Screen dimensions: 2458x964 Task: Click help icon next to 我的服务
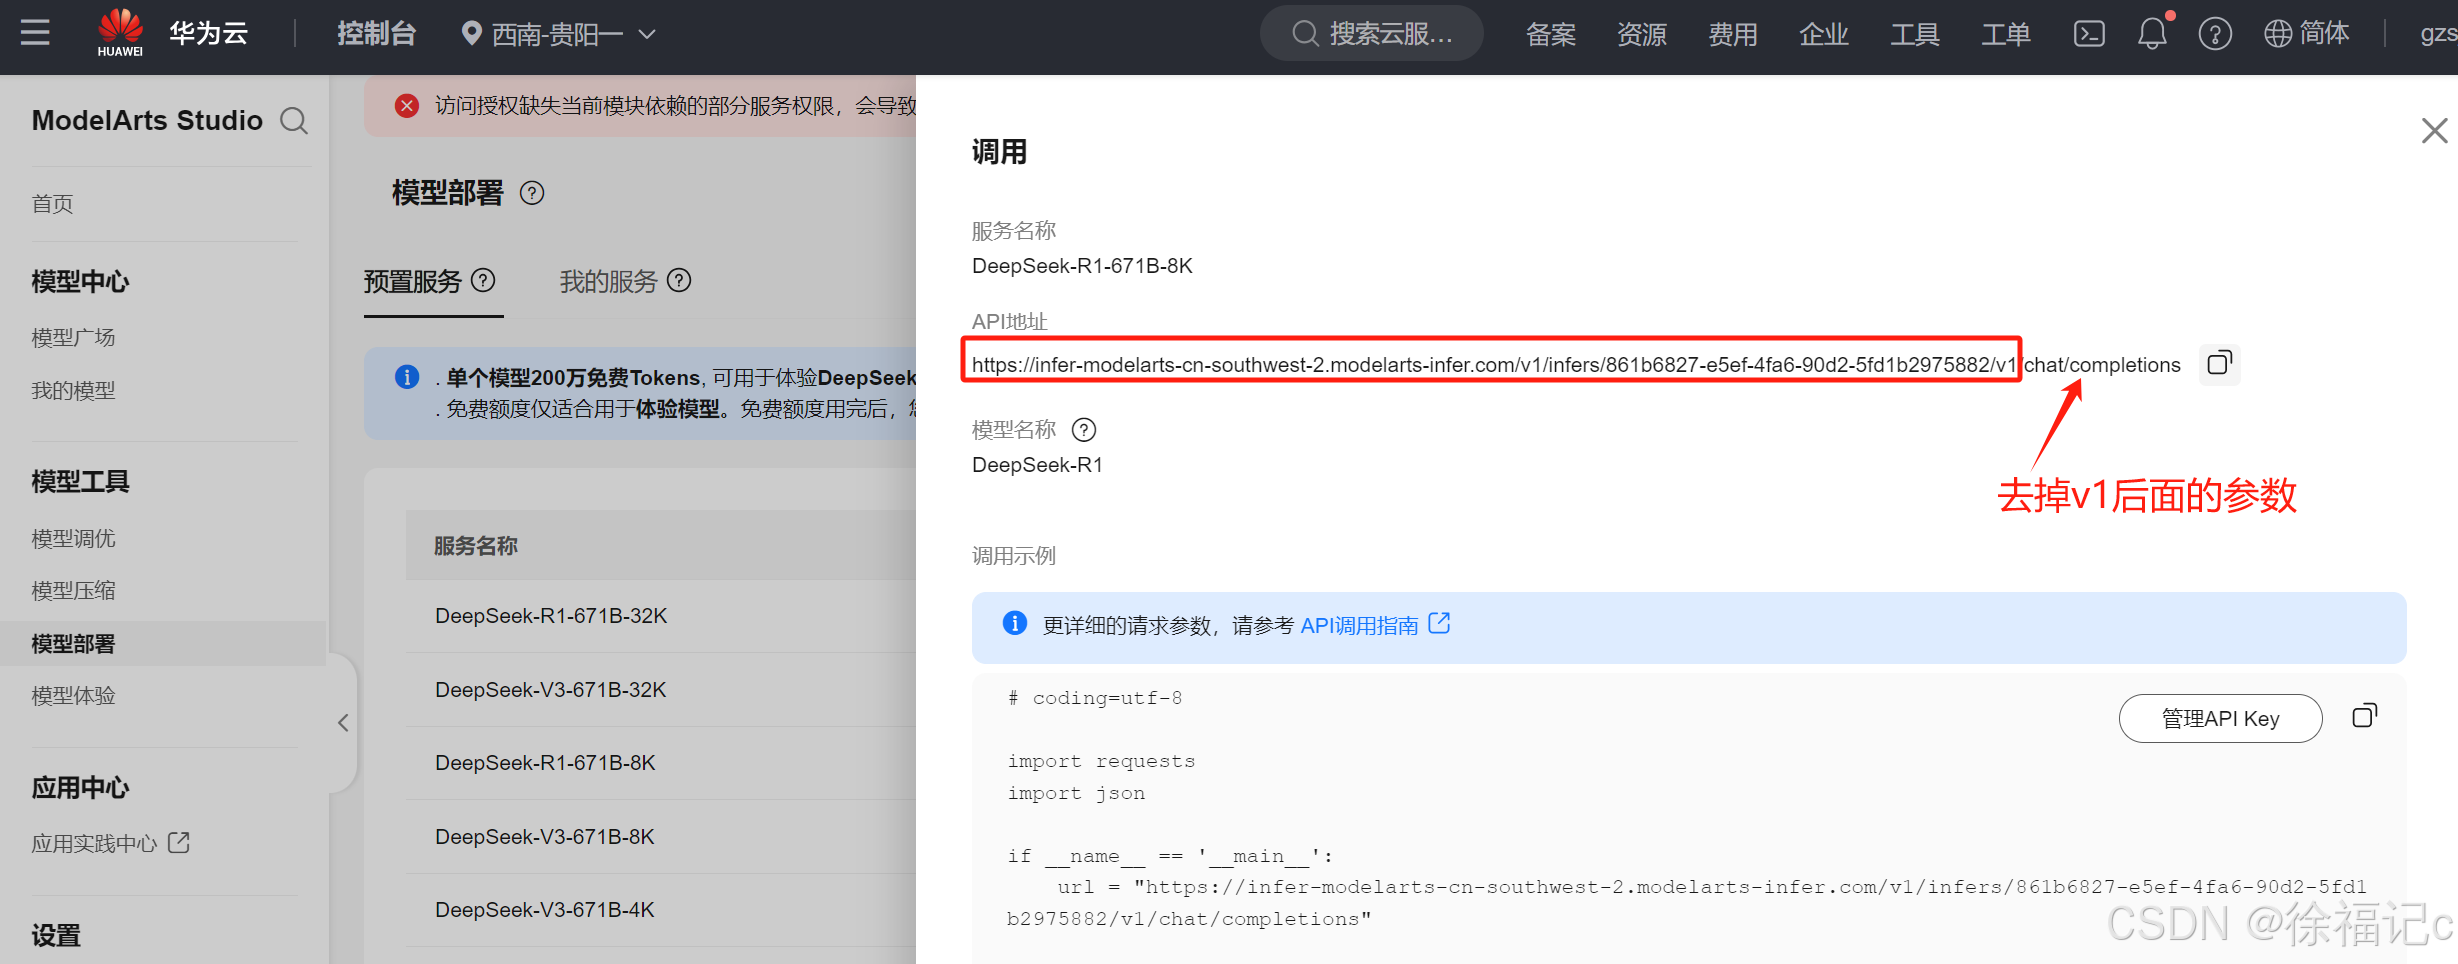(679, 280)
